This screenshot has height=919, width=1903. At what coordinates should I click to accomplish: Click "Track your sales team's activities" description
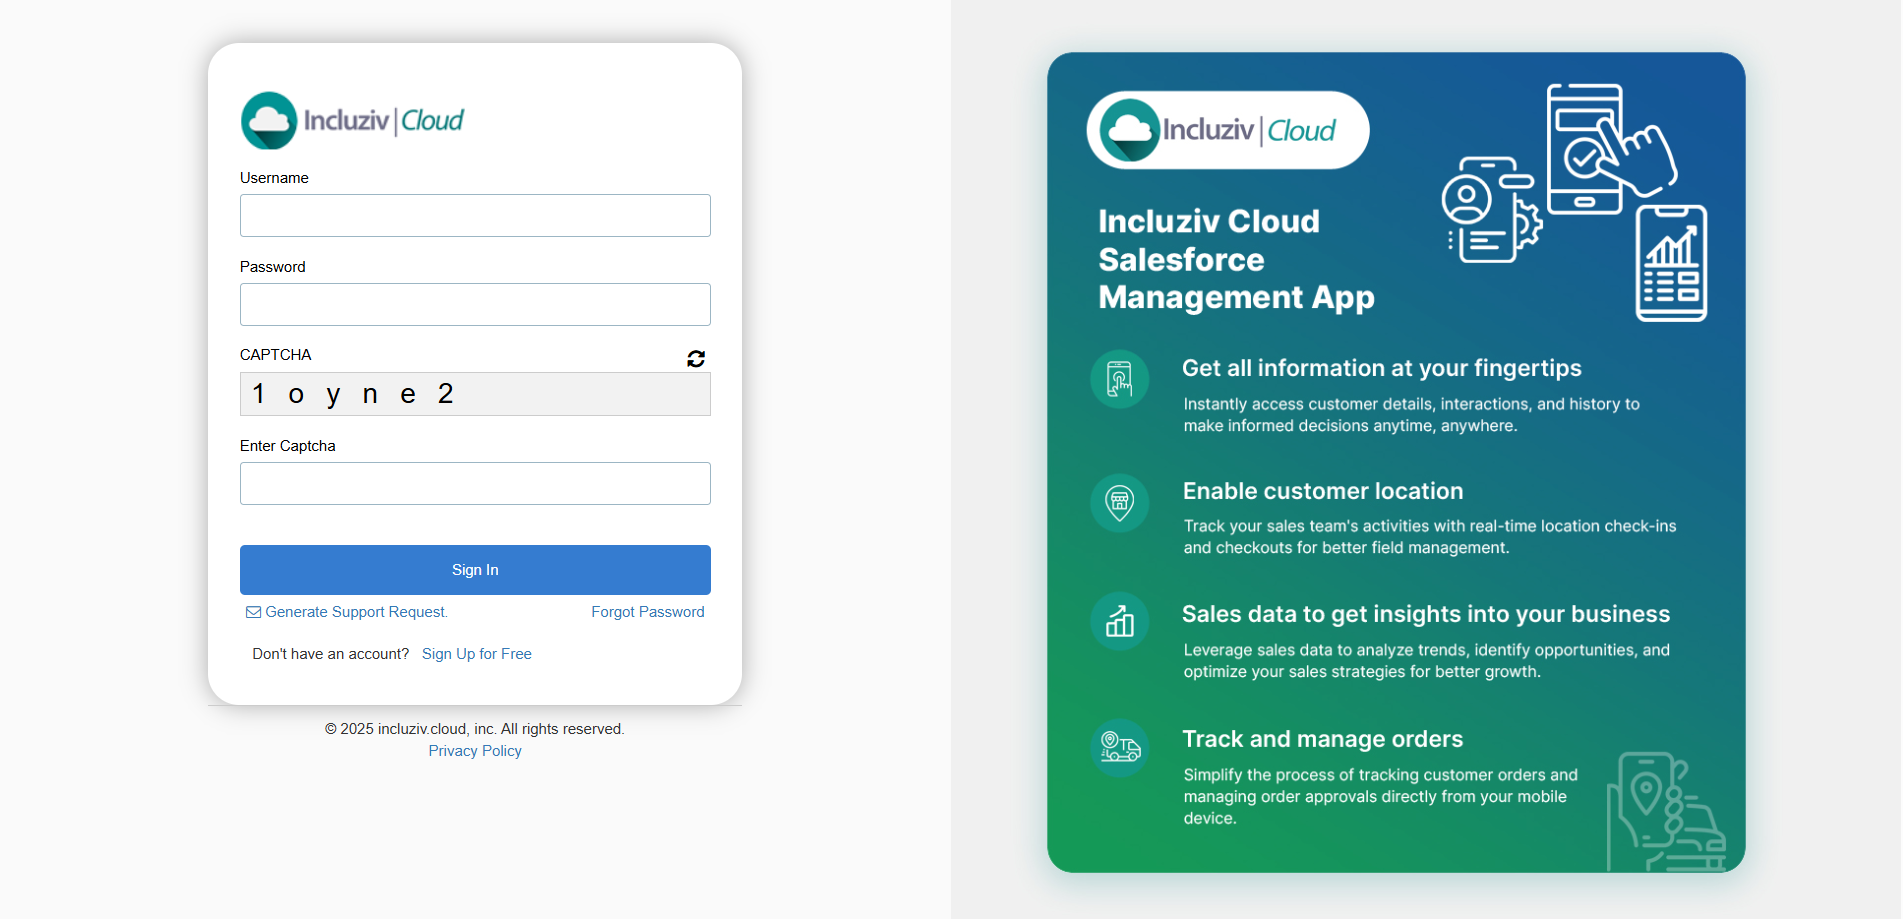tap(1430, 537)
